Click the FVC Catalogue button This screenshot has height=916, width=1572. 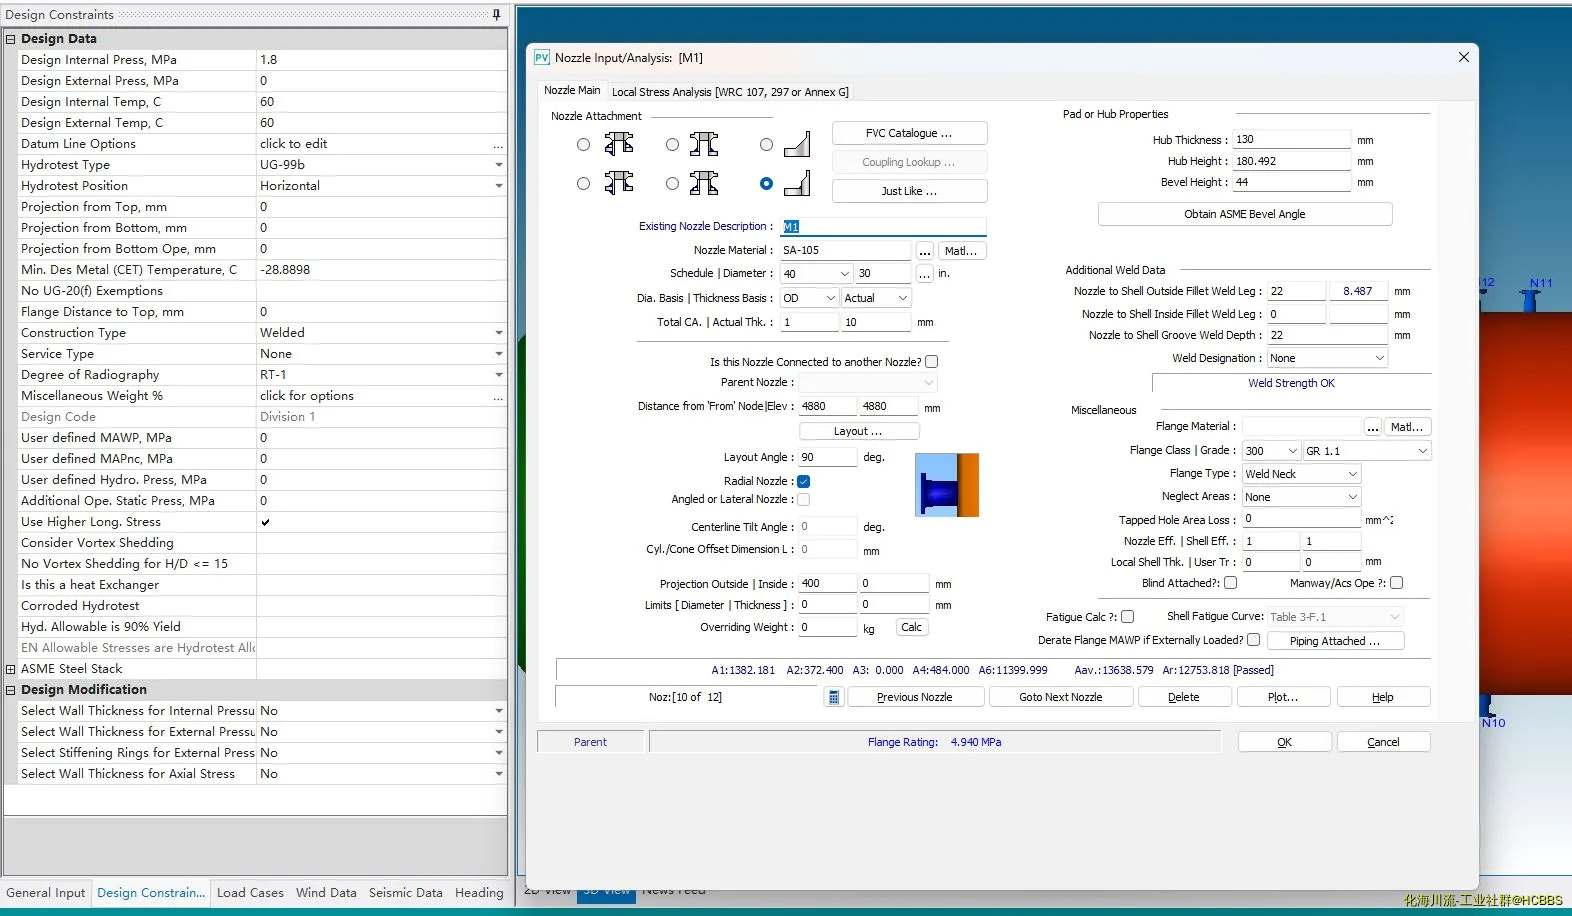[909, 133]
